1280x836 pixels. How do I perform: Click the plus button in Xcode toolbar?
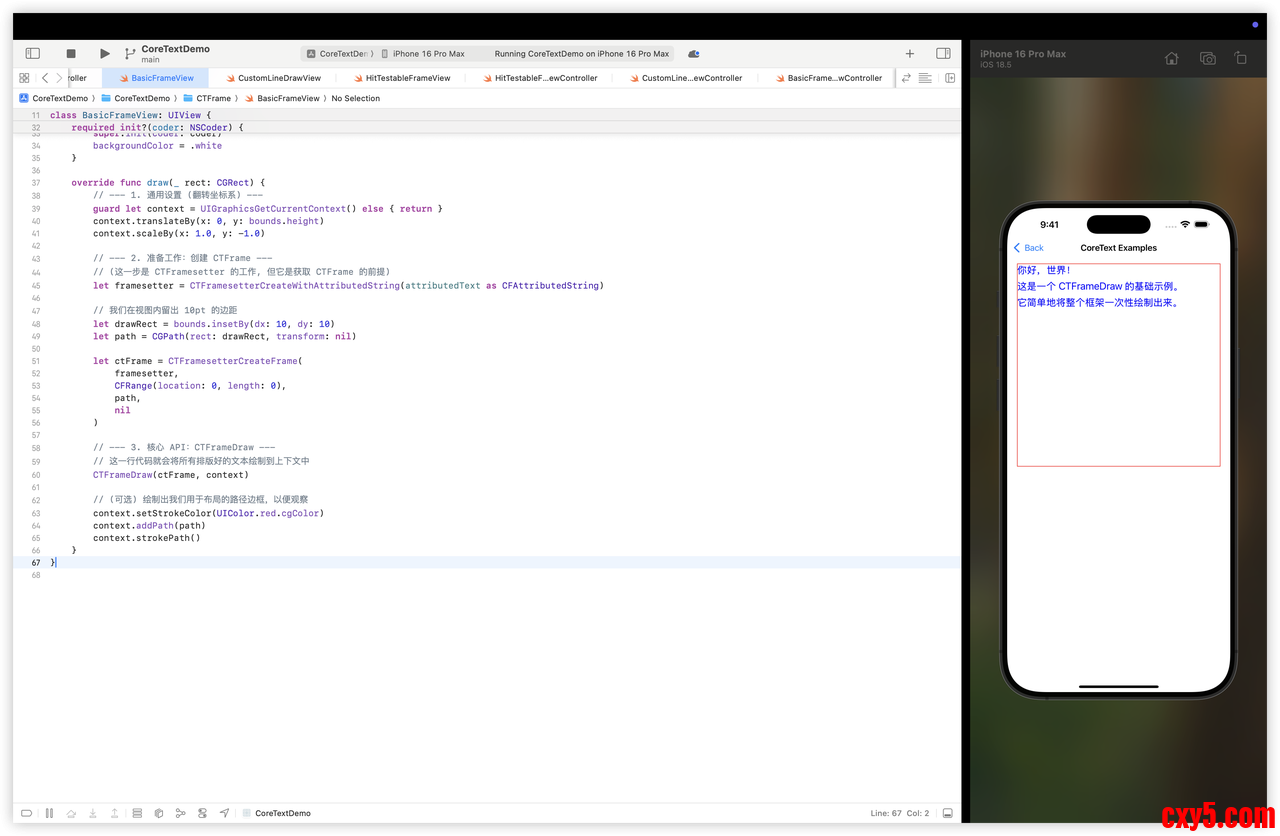[x=909, y=54]
